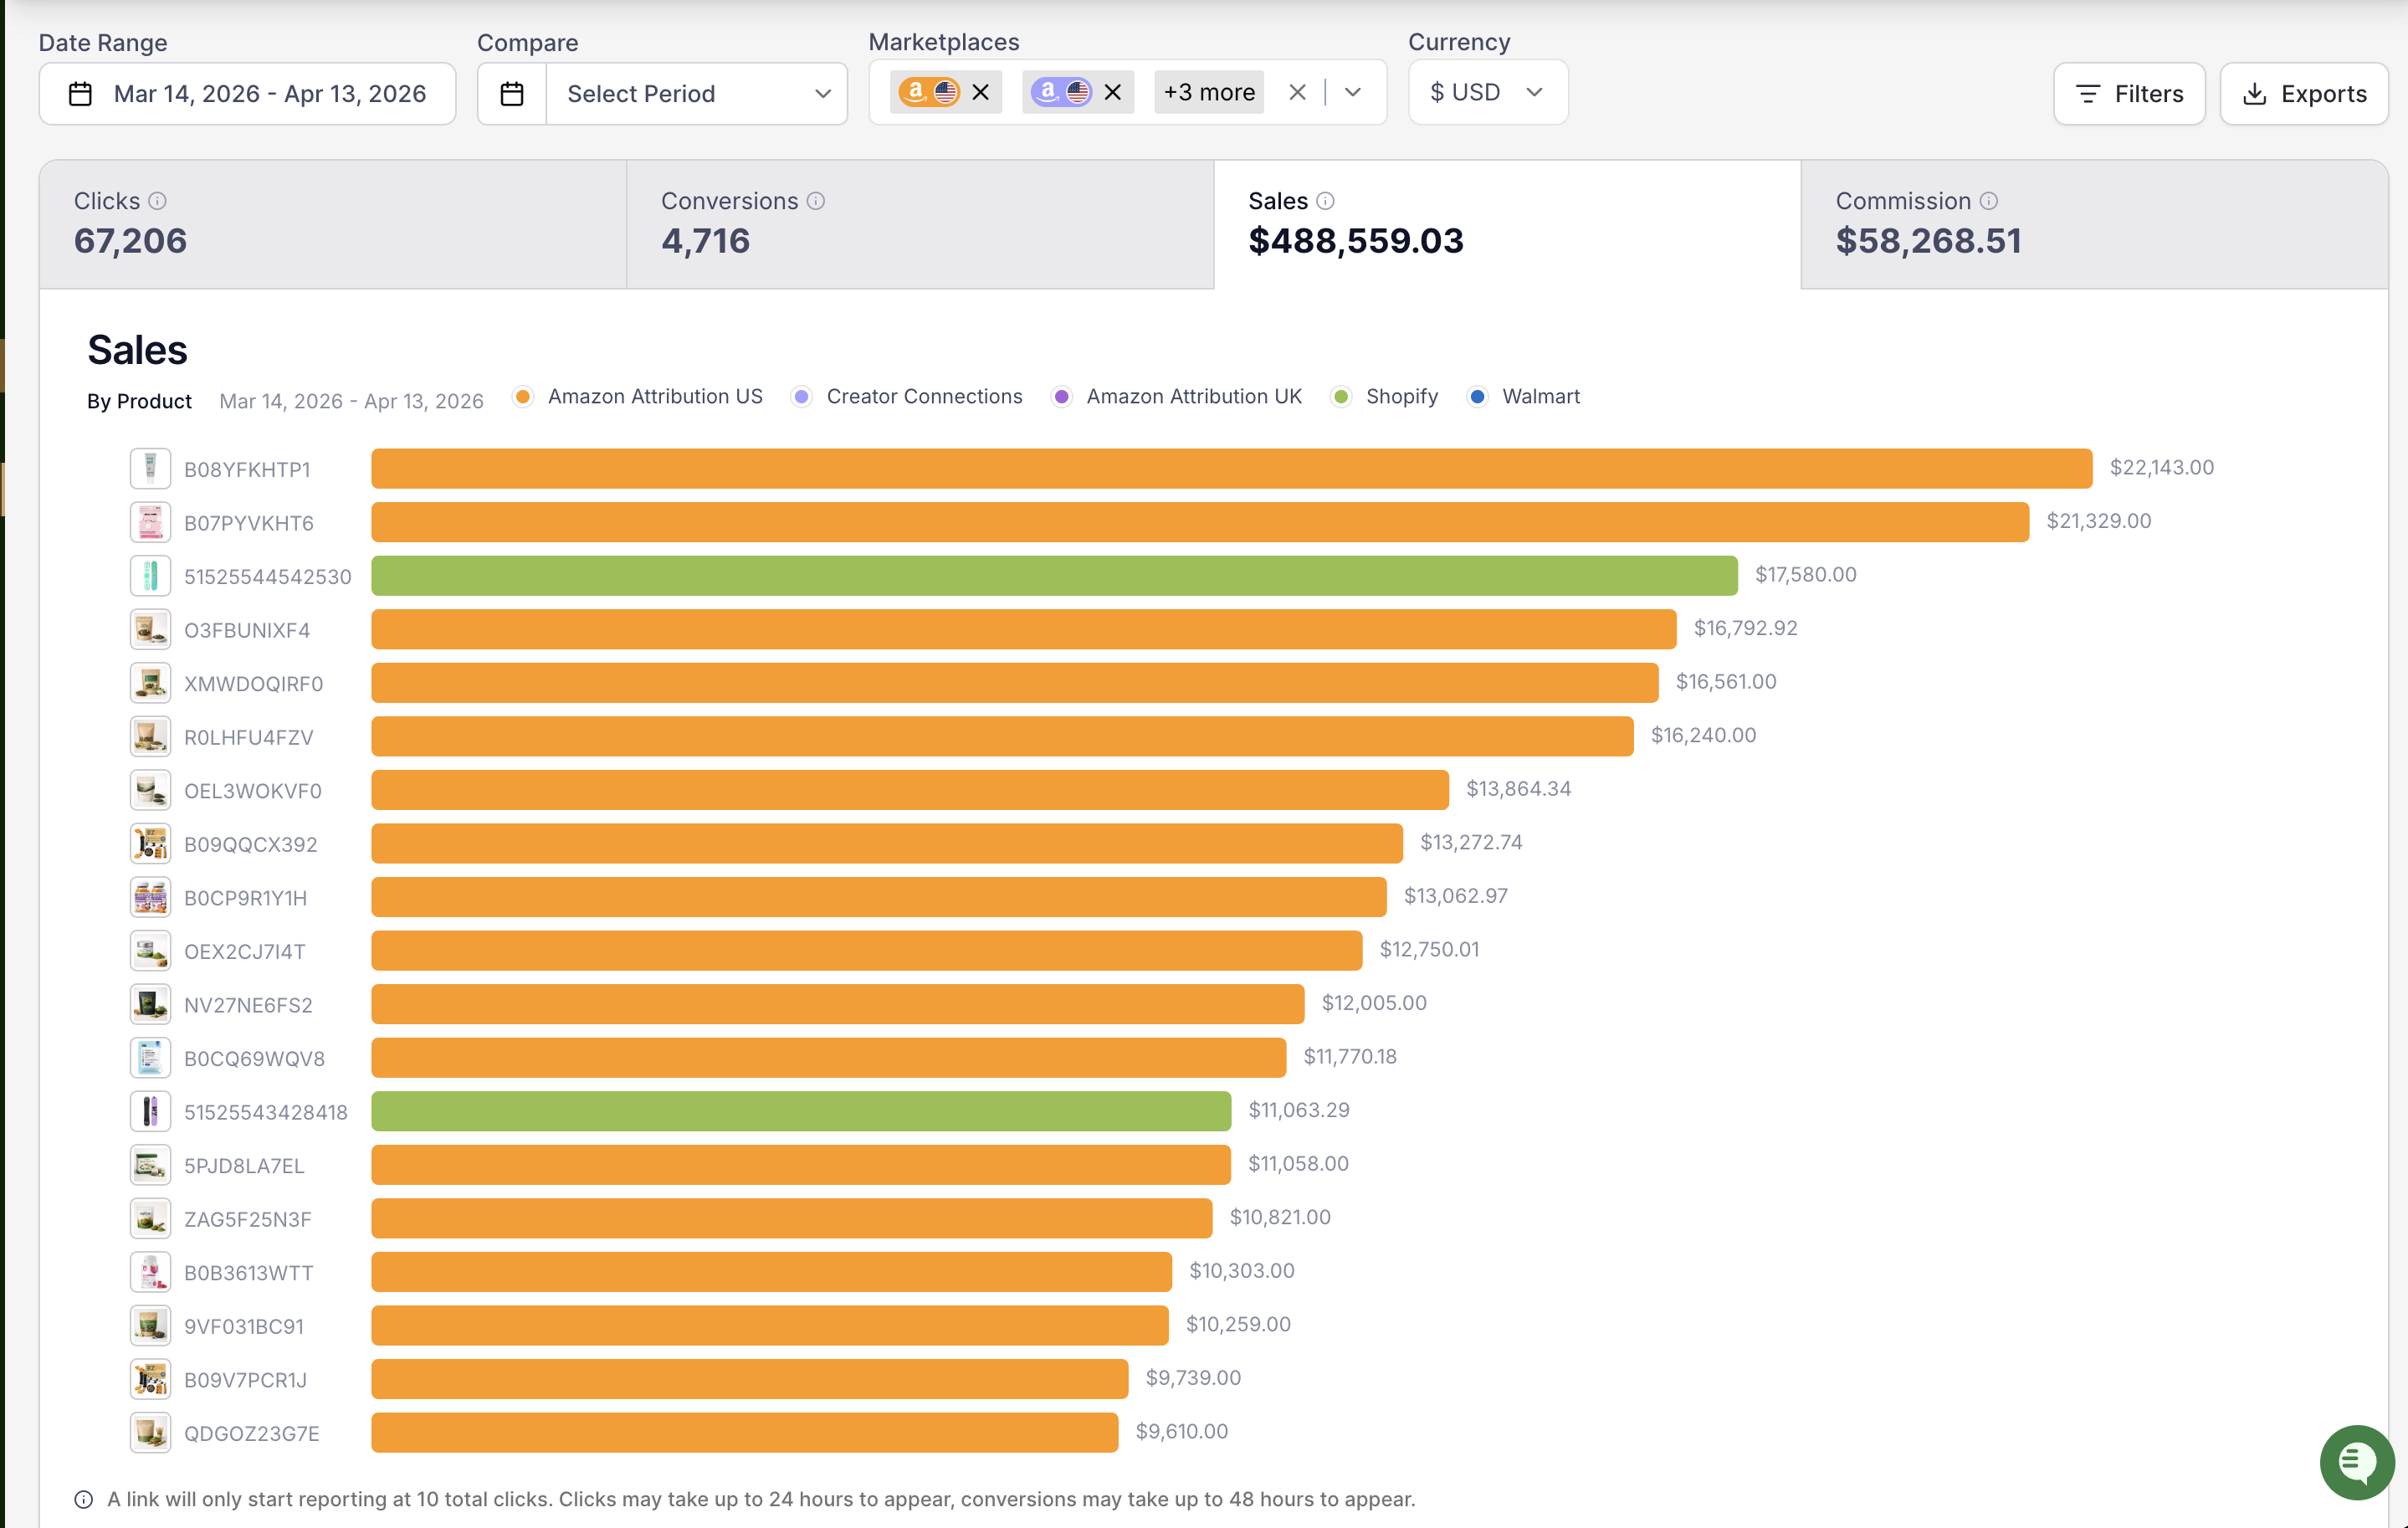The height and width of the screenshot is (1528, 2408).
Task: Click the info icon next to Commission
Action: [x=1989, y=201]
